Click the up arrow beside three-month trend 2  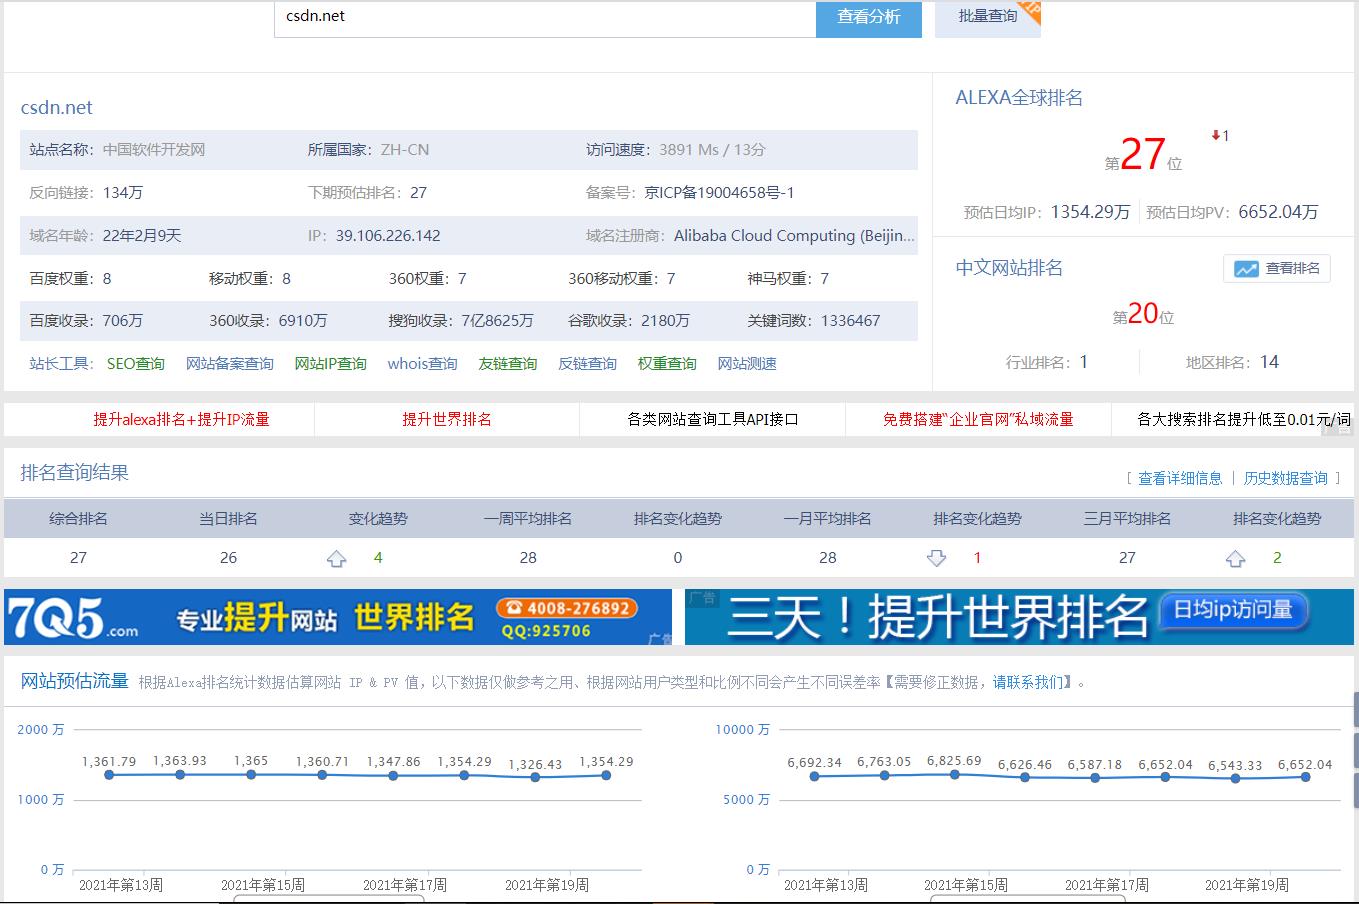pos(1236,559)
